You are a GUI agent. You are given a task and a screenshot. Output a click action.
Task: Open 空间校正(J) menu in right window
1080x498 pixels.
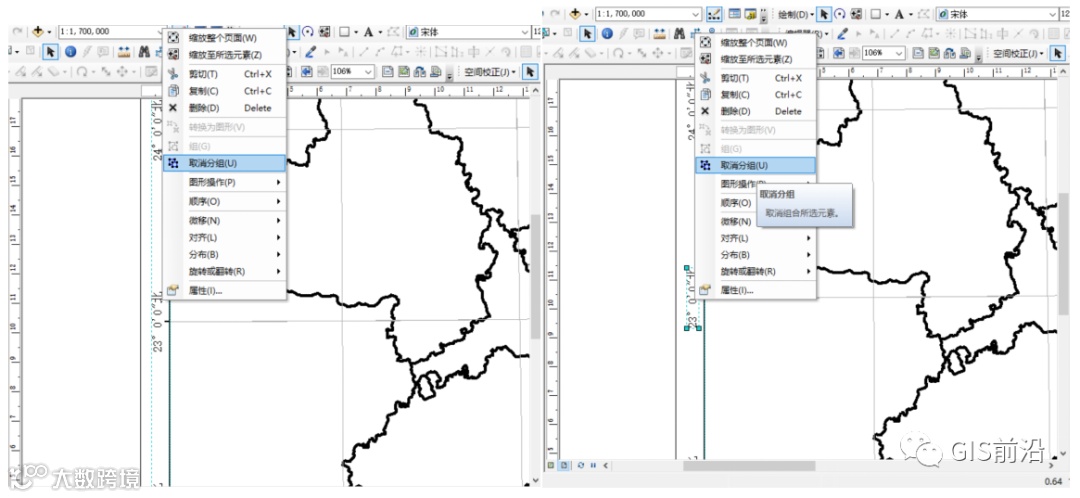click(x=1018, y=54)
